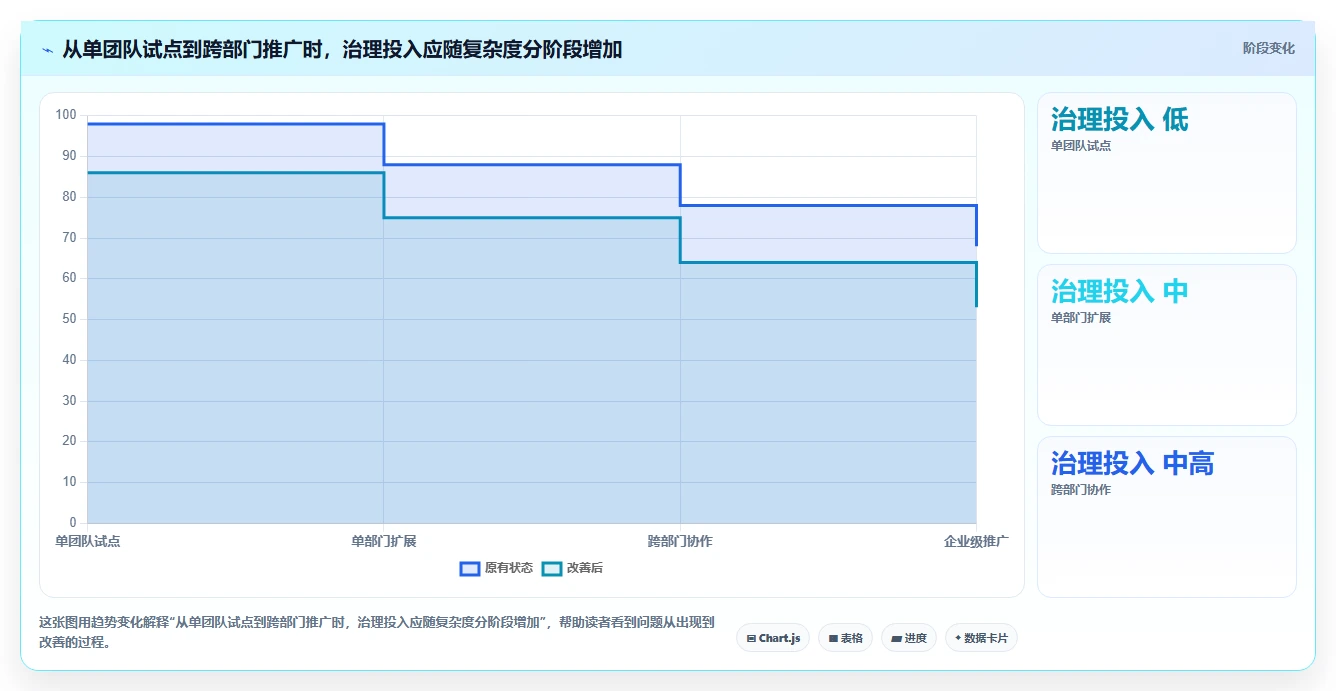Click the 原有状态 blue legend swatch

pyautogui.click(x=470, y=568)
